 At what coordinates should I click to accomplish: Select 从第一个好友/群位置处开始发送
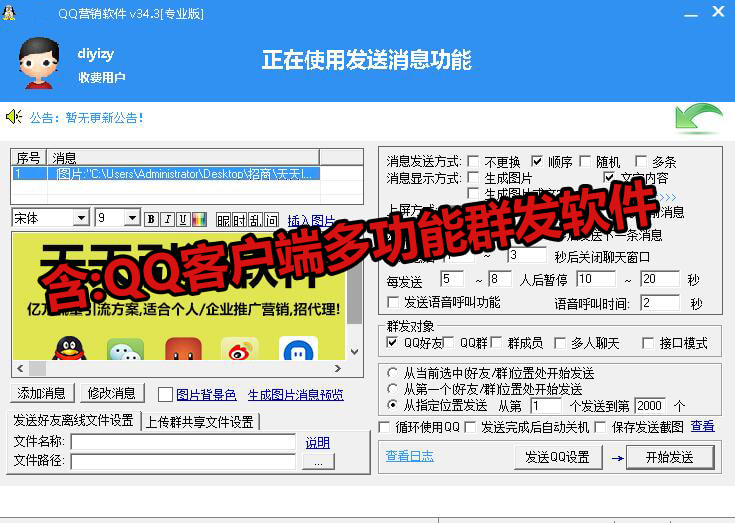point(392,389)
